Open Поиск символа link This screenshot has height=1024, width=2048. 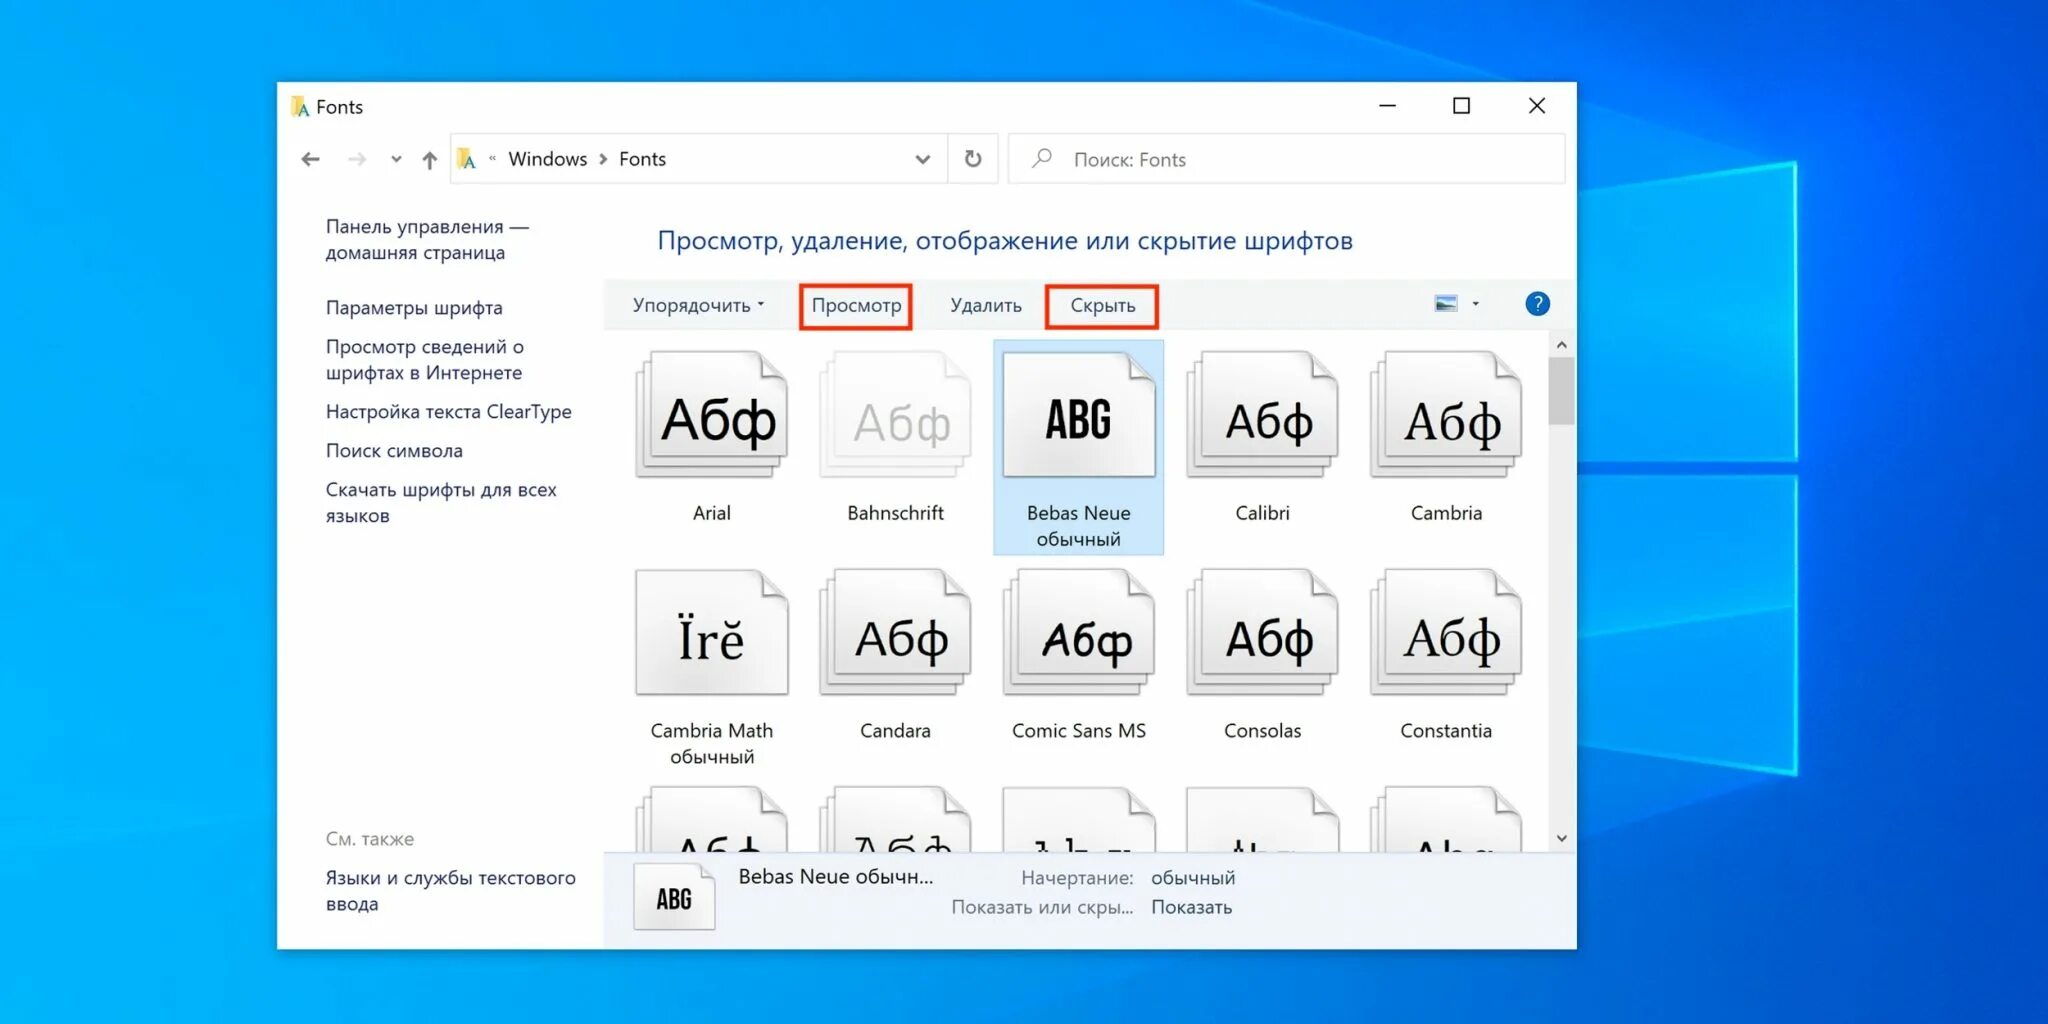(x=394, y=451)
